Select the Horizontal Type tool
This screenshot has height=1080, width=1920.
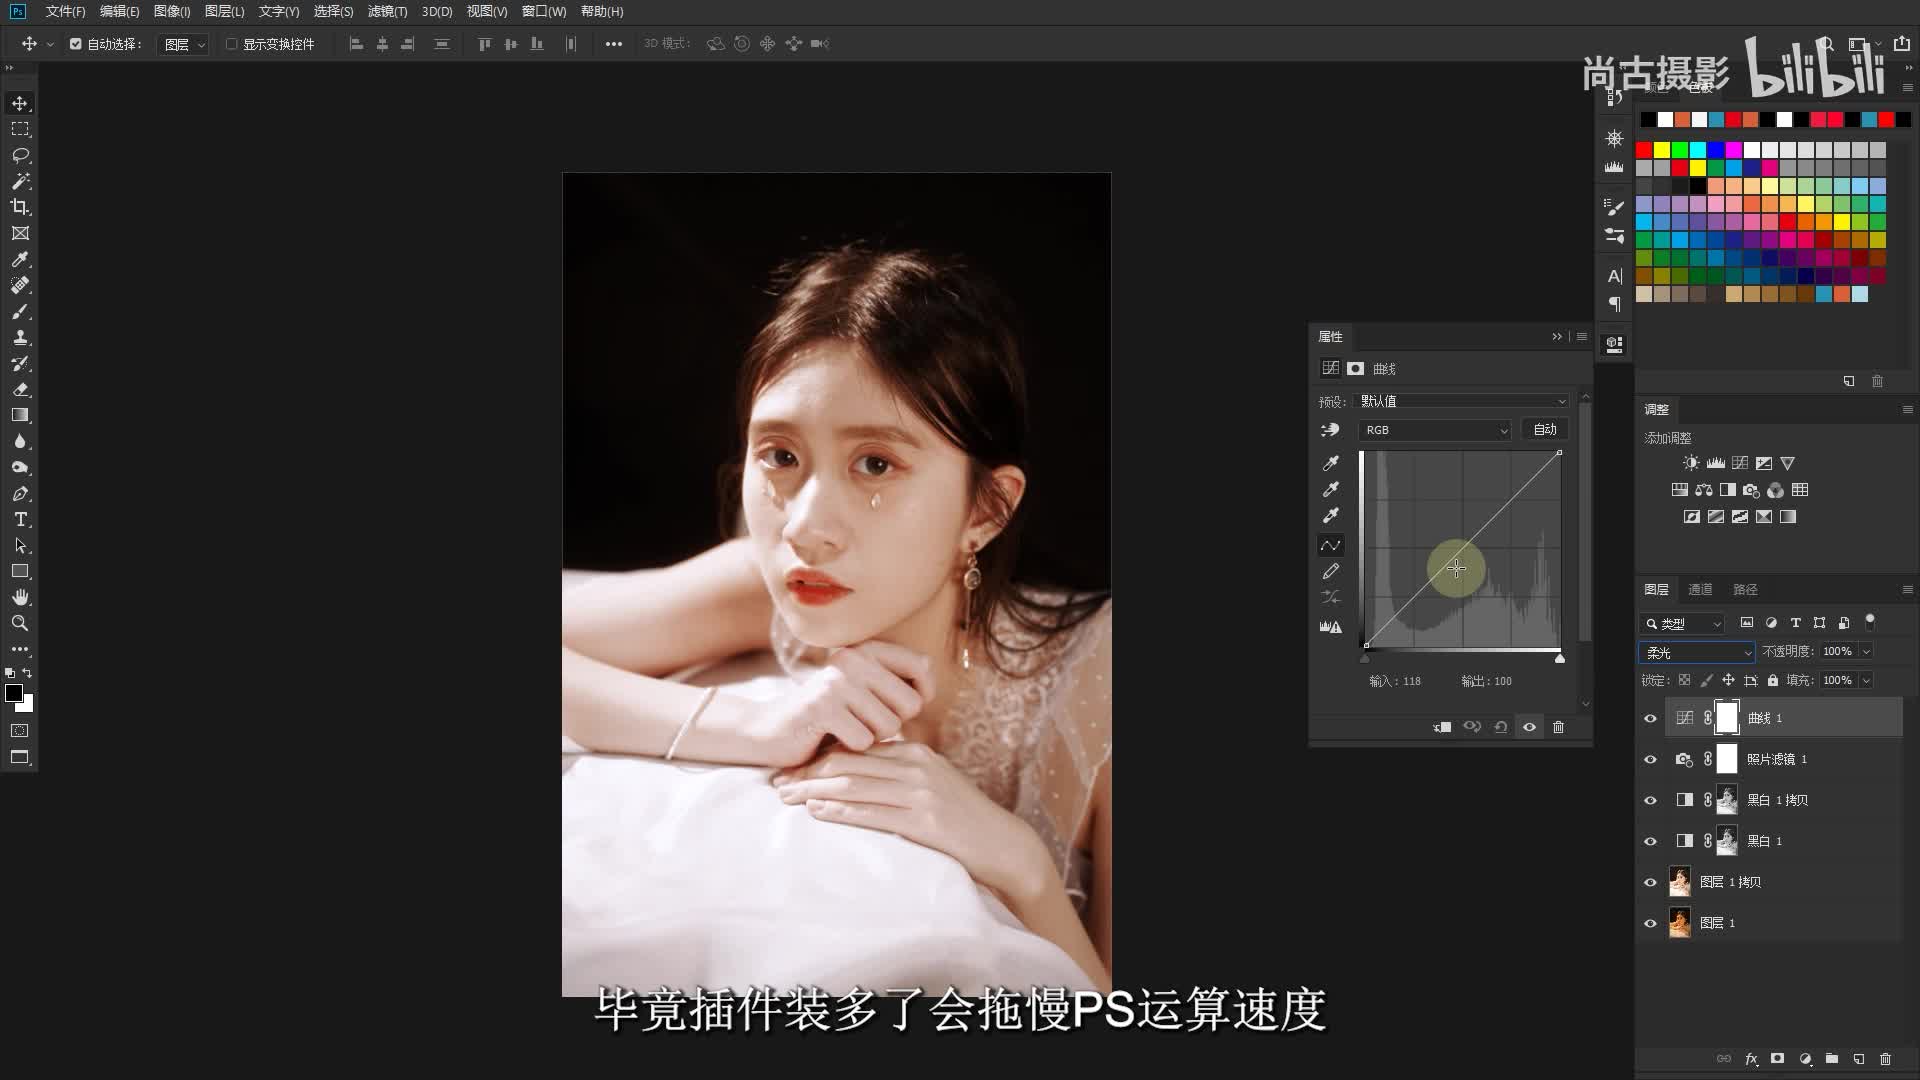click(x=20, y=519)
